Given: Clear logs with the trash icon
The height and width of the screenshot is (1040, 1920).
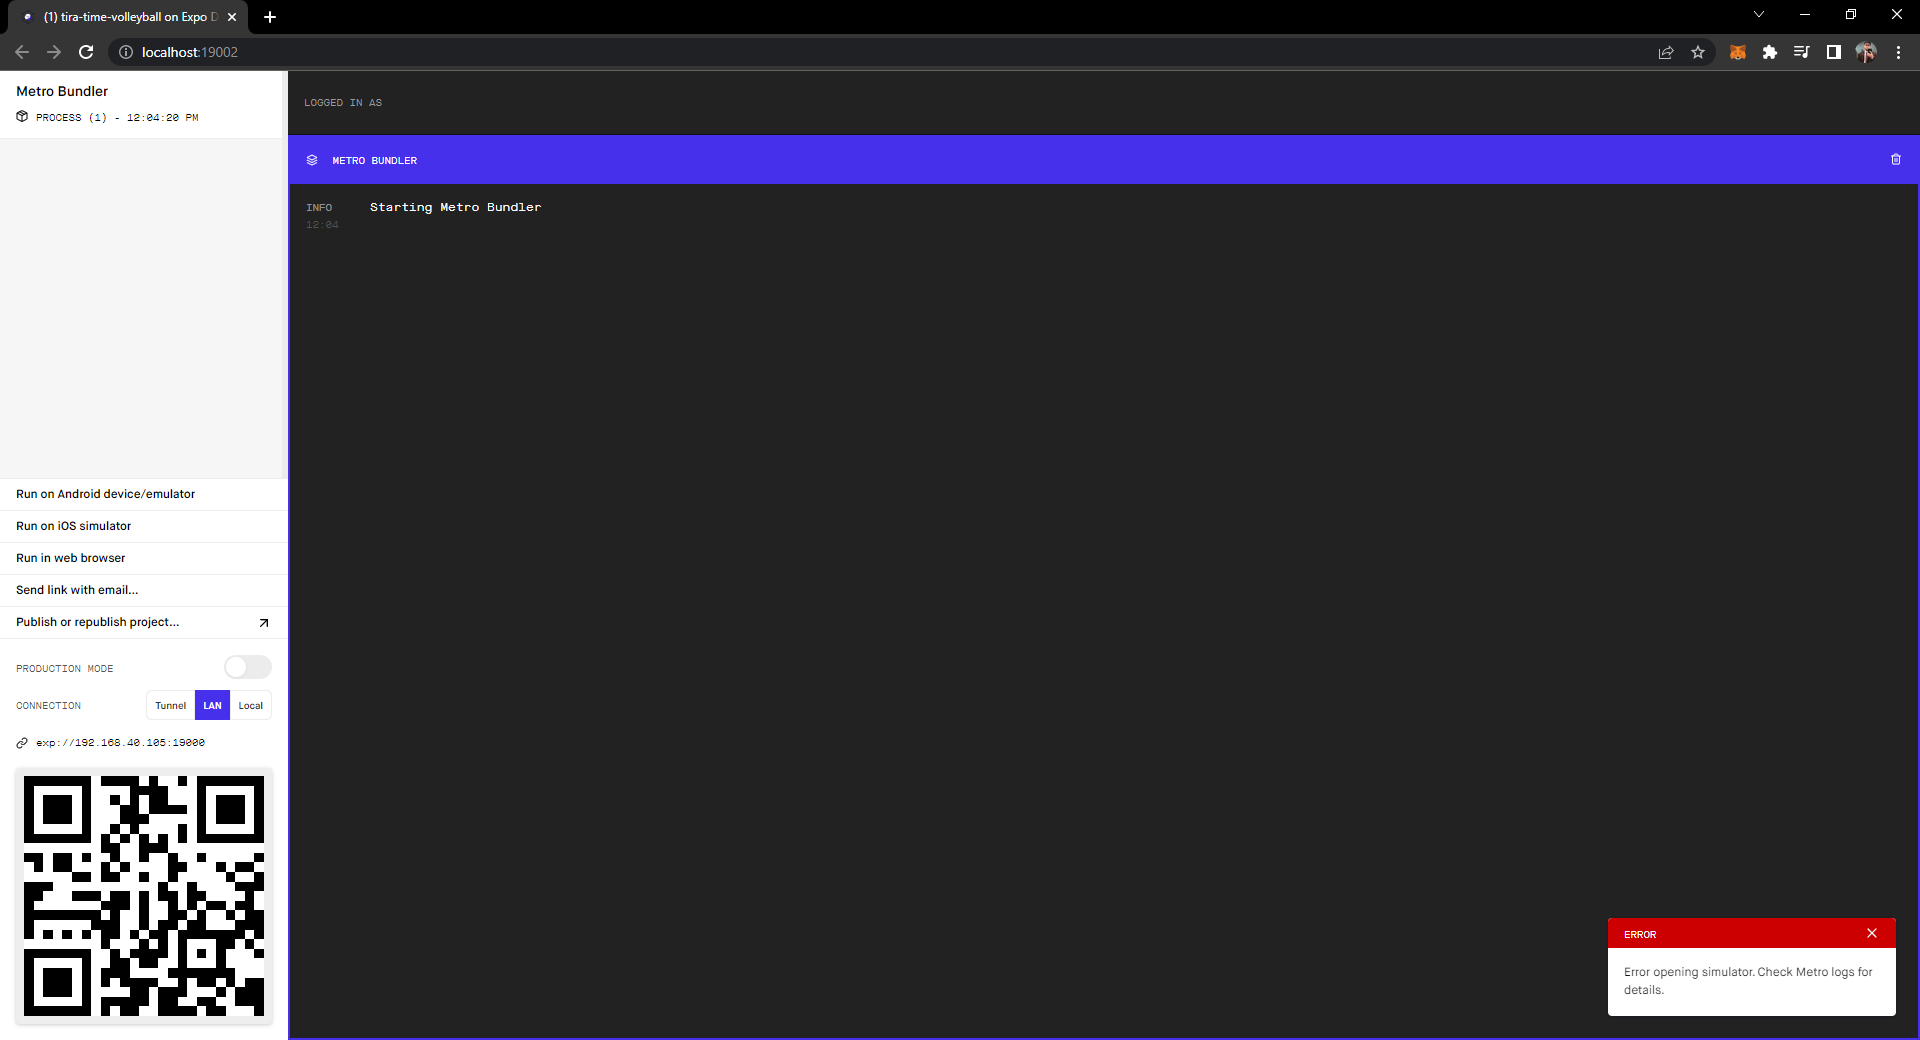Looking at the screenshot, I should click(1895, 160).
